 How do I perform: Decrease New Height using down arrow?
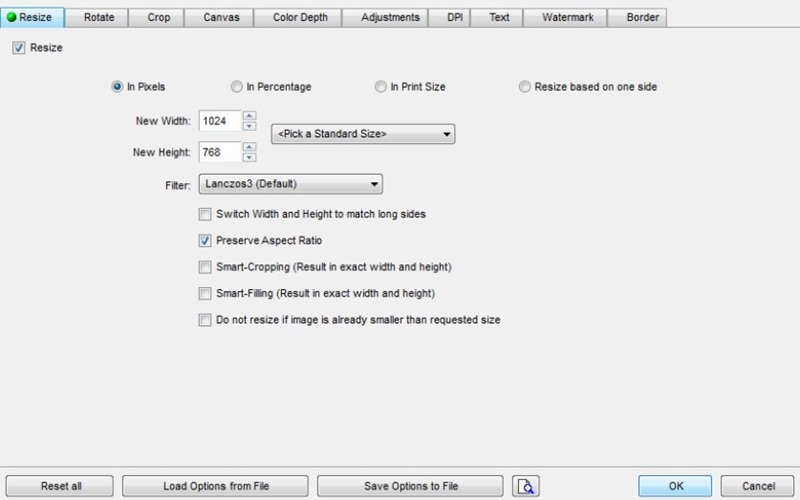point(249,157)
